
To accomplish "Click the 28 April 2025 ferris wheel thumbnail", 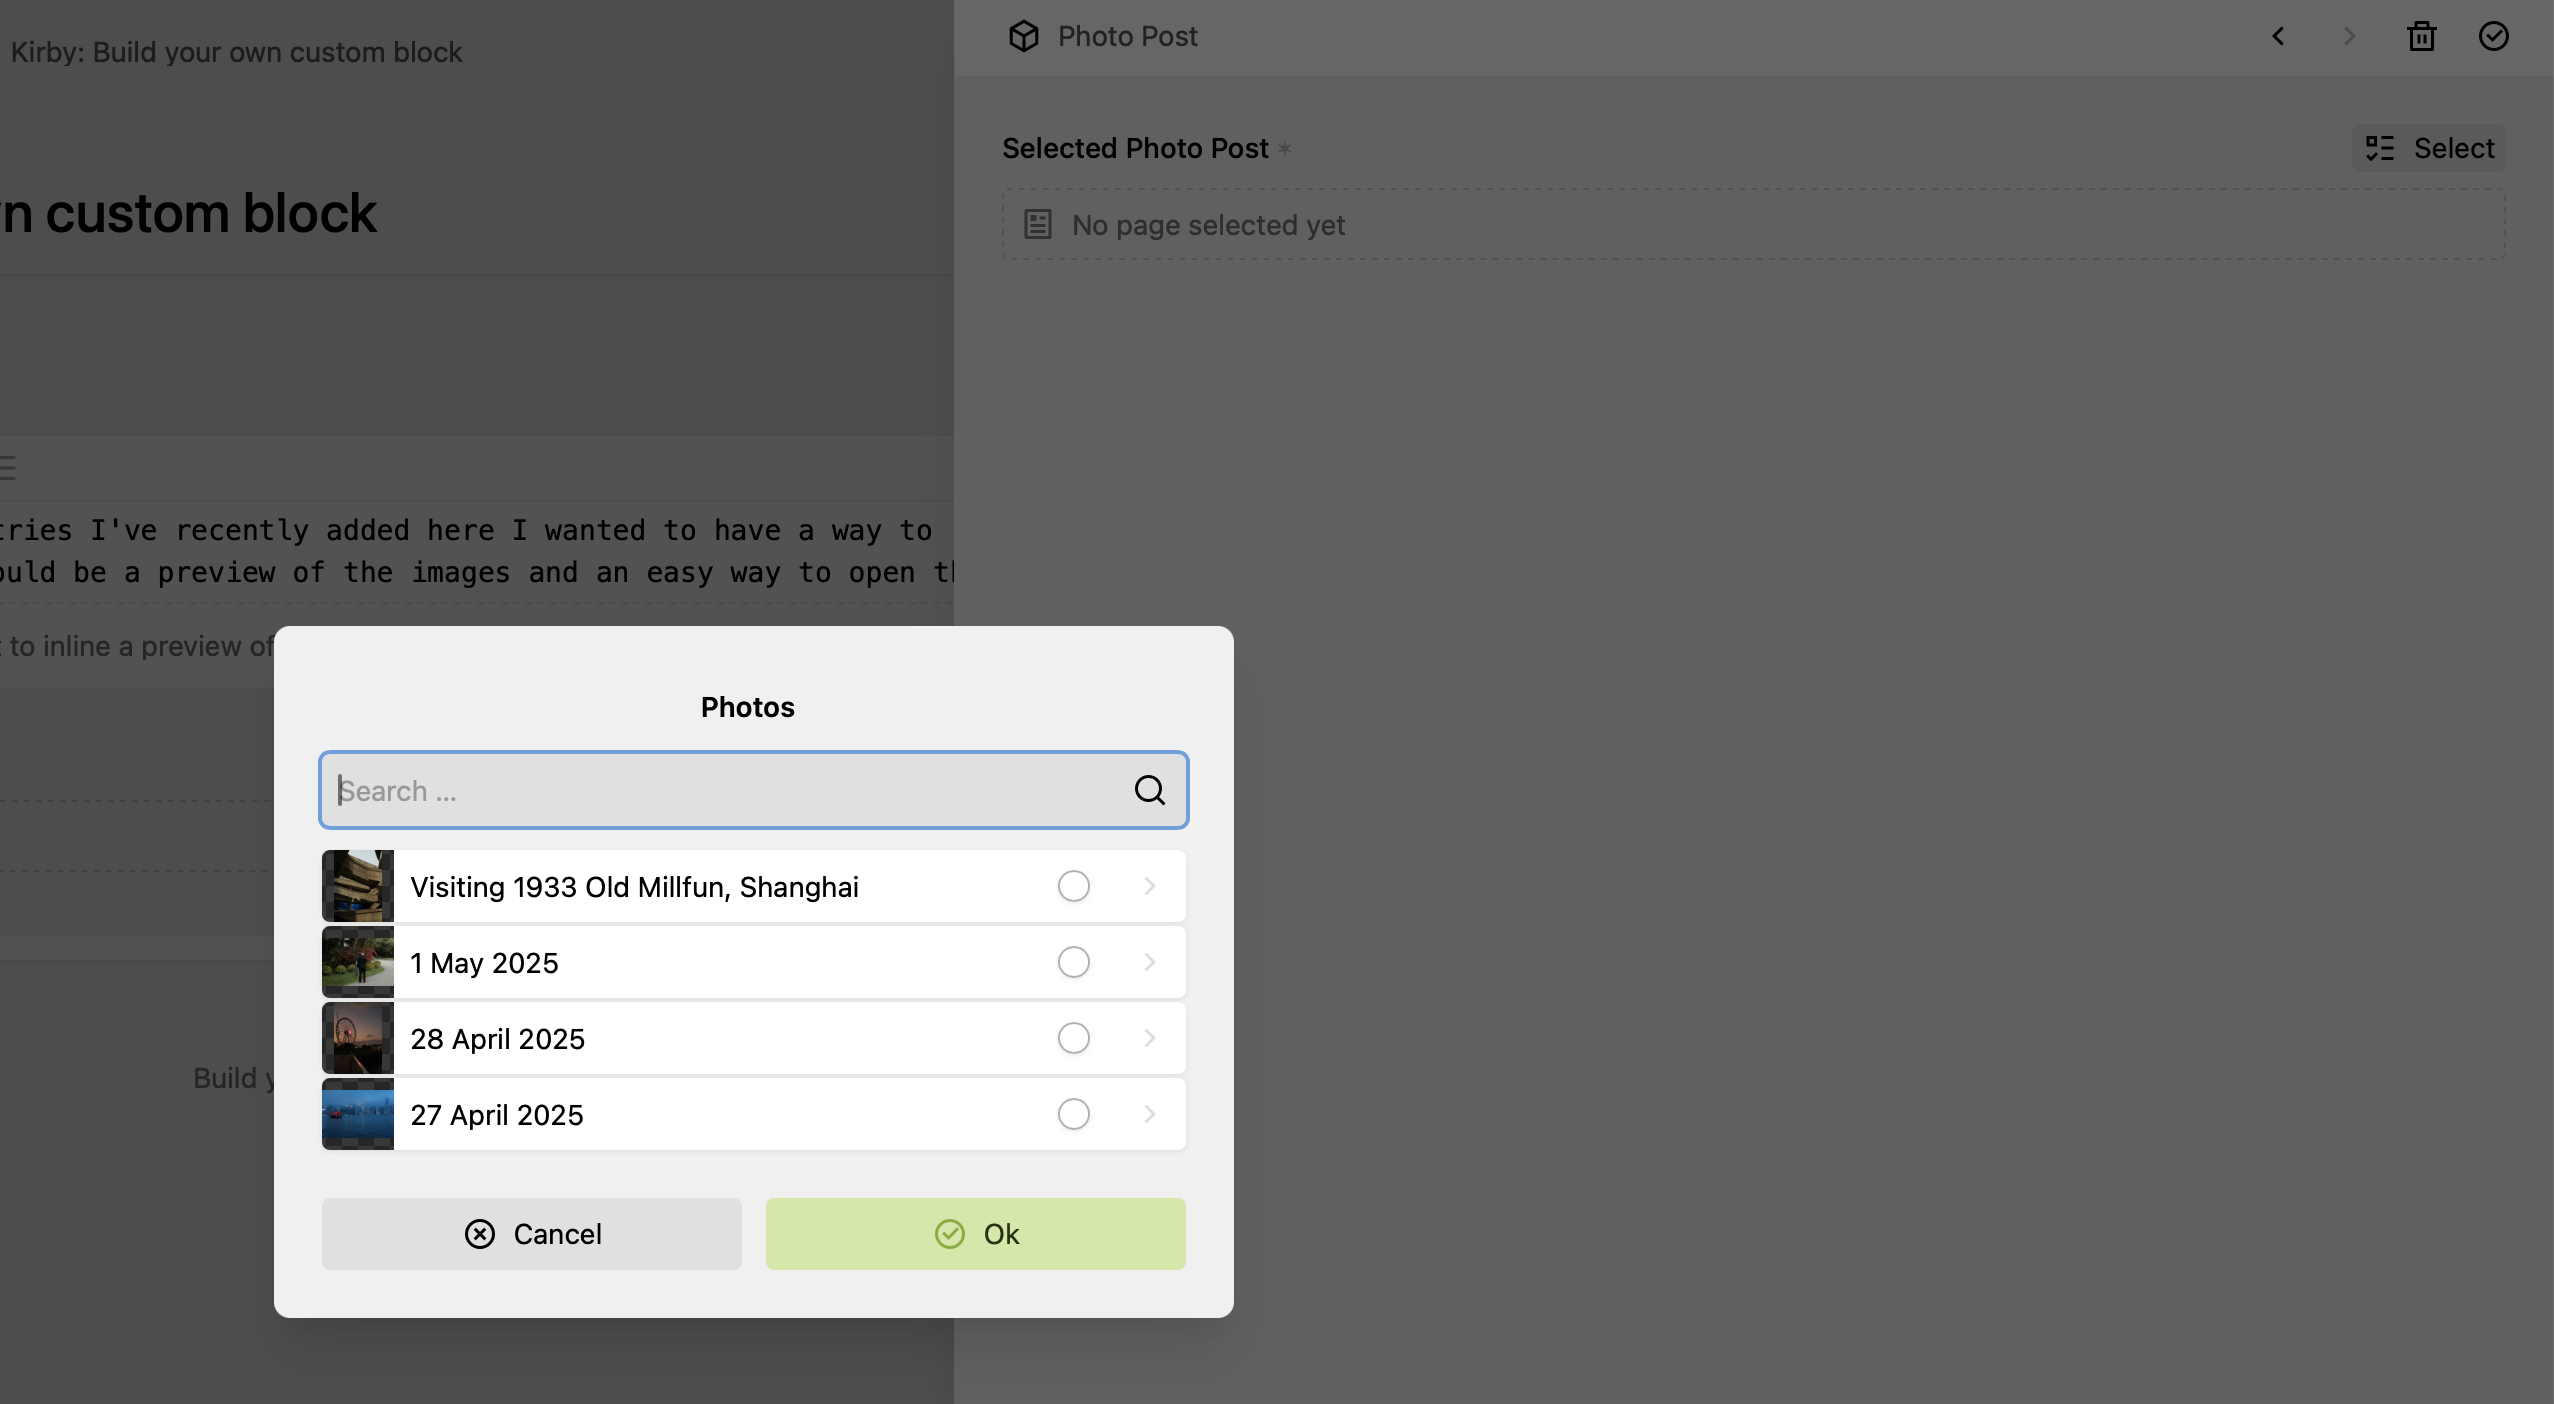I will coord(357,1038).
